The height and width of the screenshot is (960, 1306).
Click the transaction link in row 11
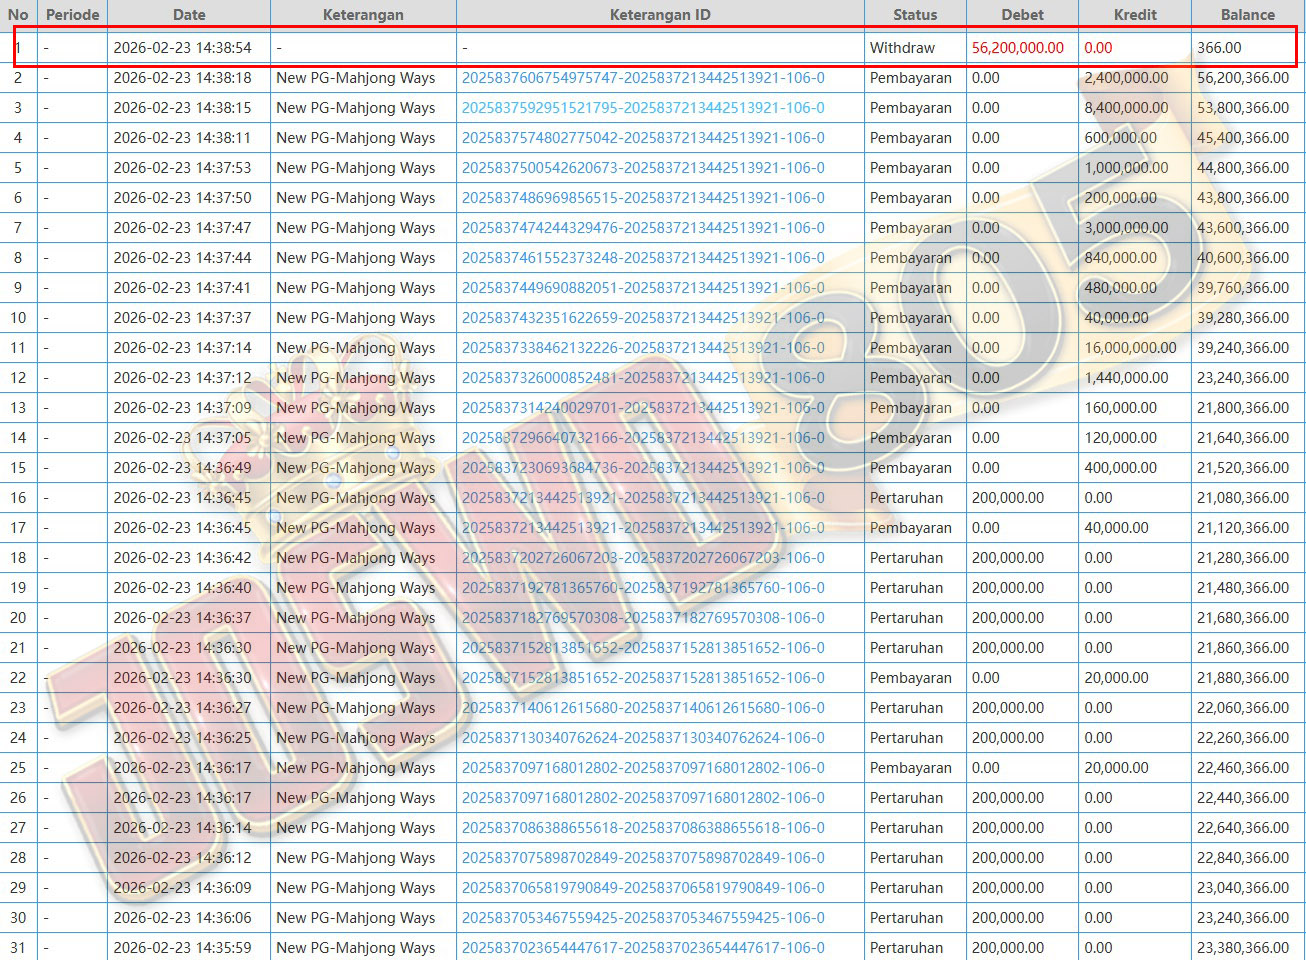(643, 348)
